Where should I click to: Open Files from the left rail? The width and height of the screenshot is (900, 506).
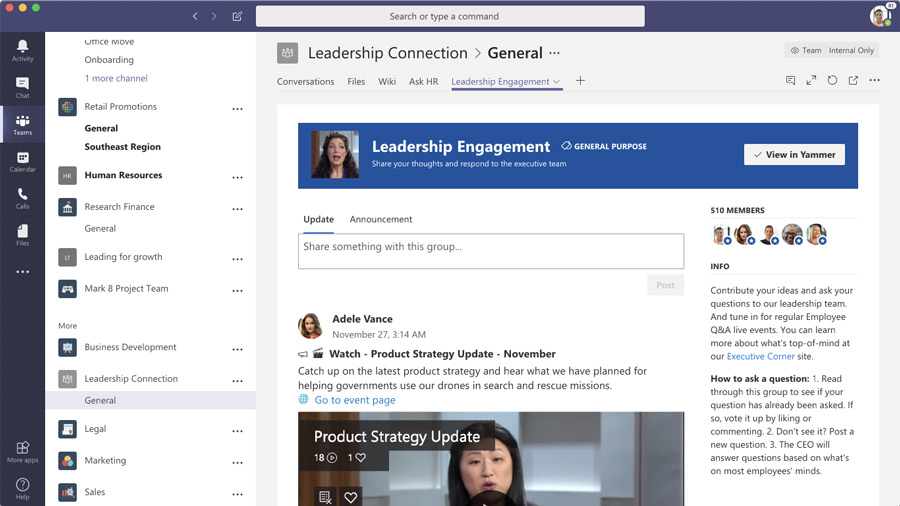(x=22, y=235)
